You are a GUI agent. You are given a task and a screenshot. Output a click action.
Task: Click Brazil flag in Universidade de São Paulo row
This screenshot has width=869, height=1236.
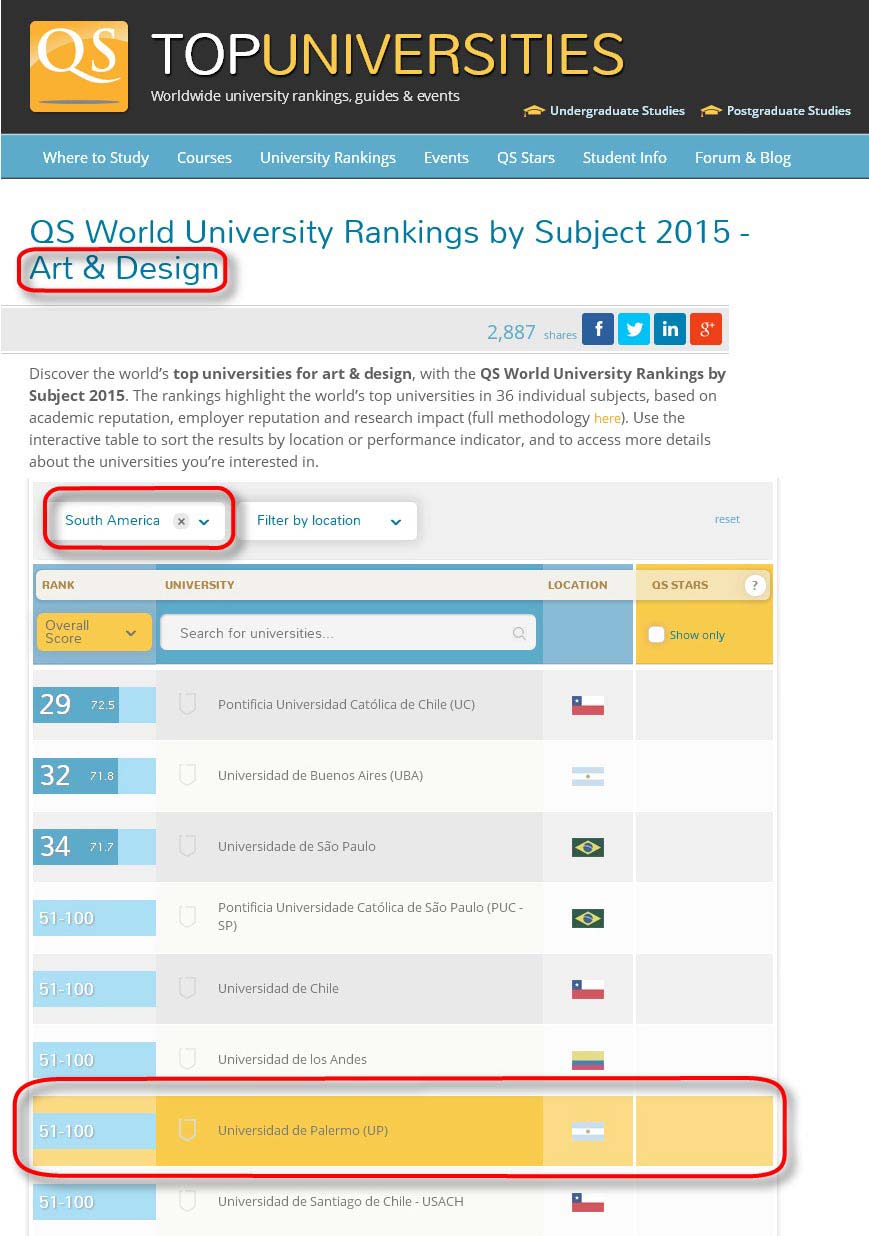pos(588,847)
